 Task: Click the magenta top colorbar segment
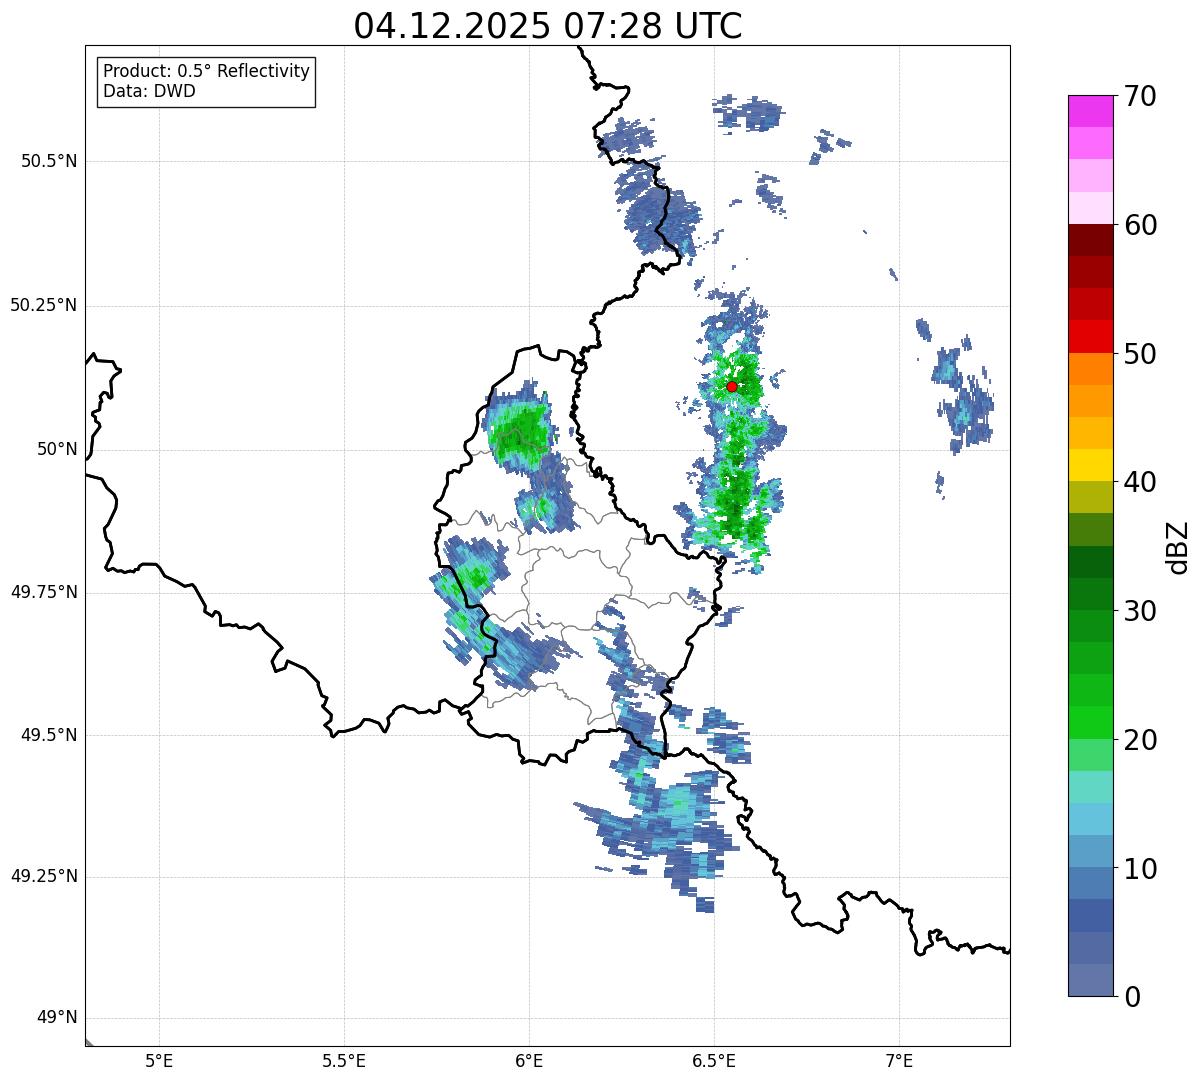1090,111
